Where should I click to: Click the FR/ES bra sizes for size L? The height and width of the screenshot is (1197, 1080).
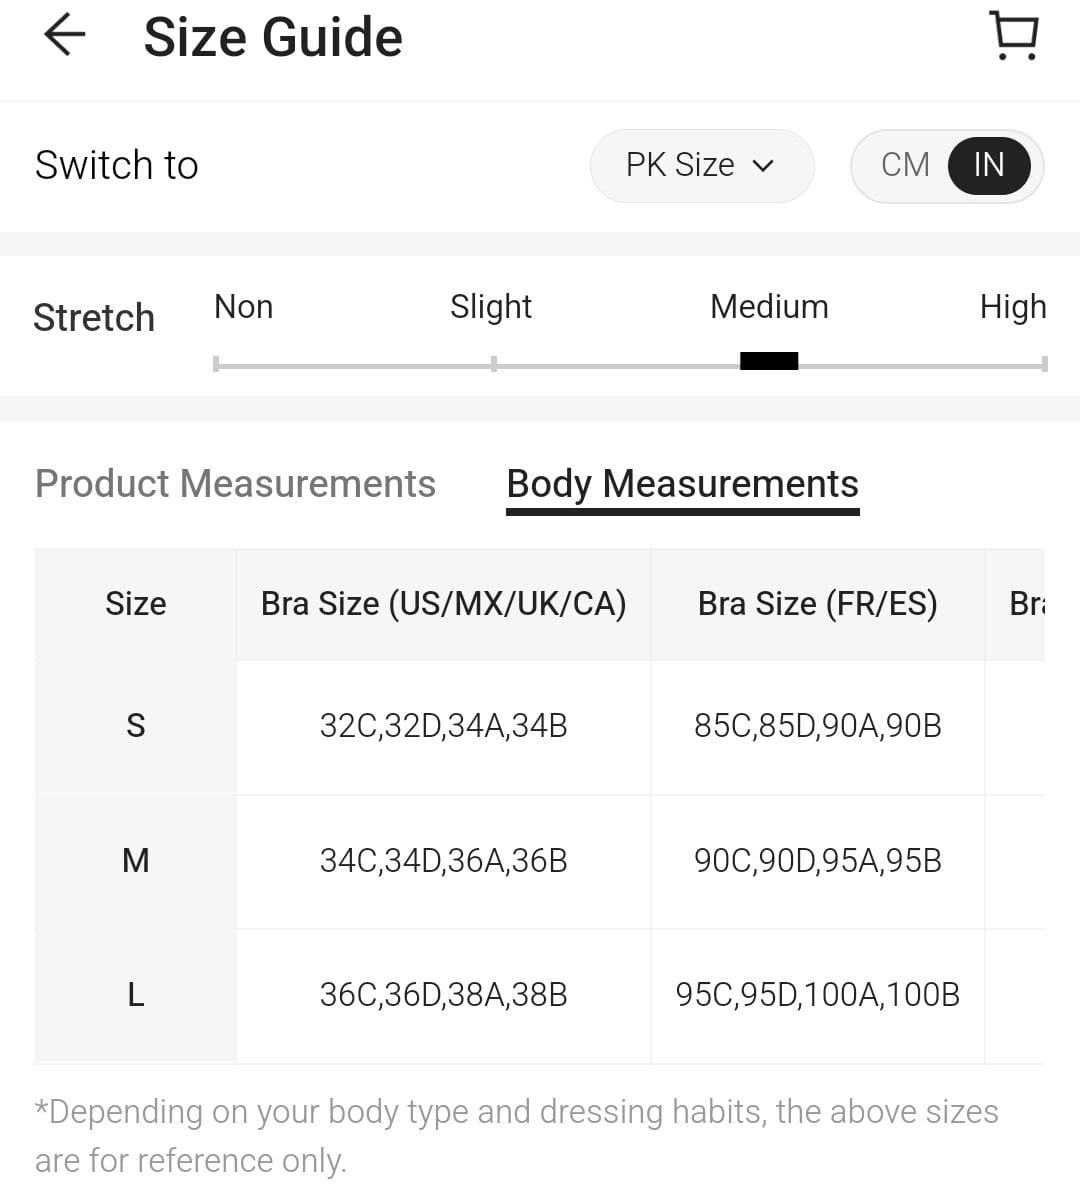pyautogui.click(x=817, y=995)
